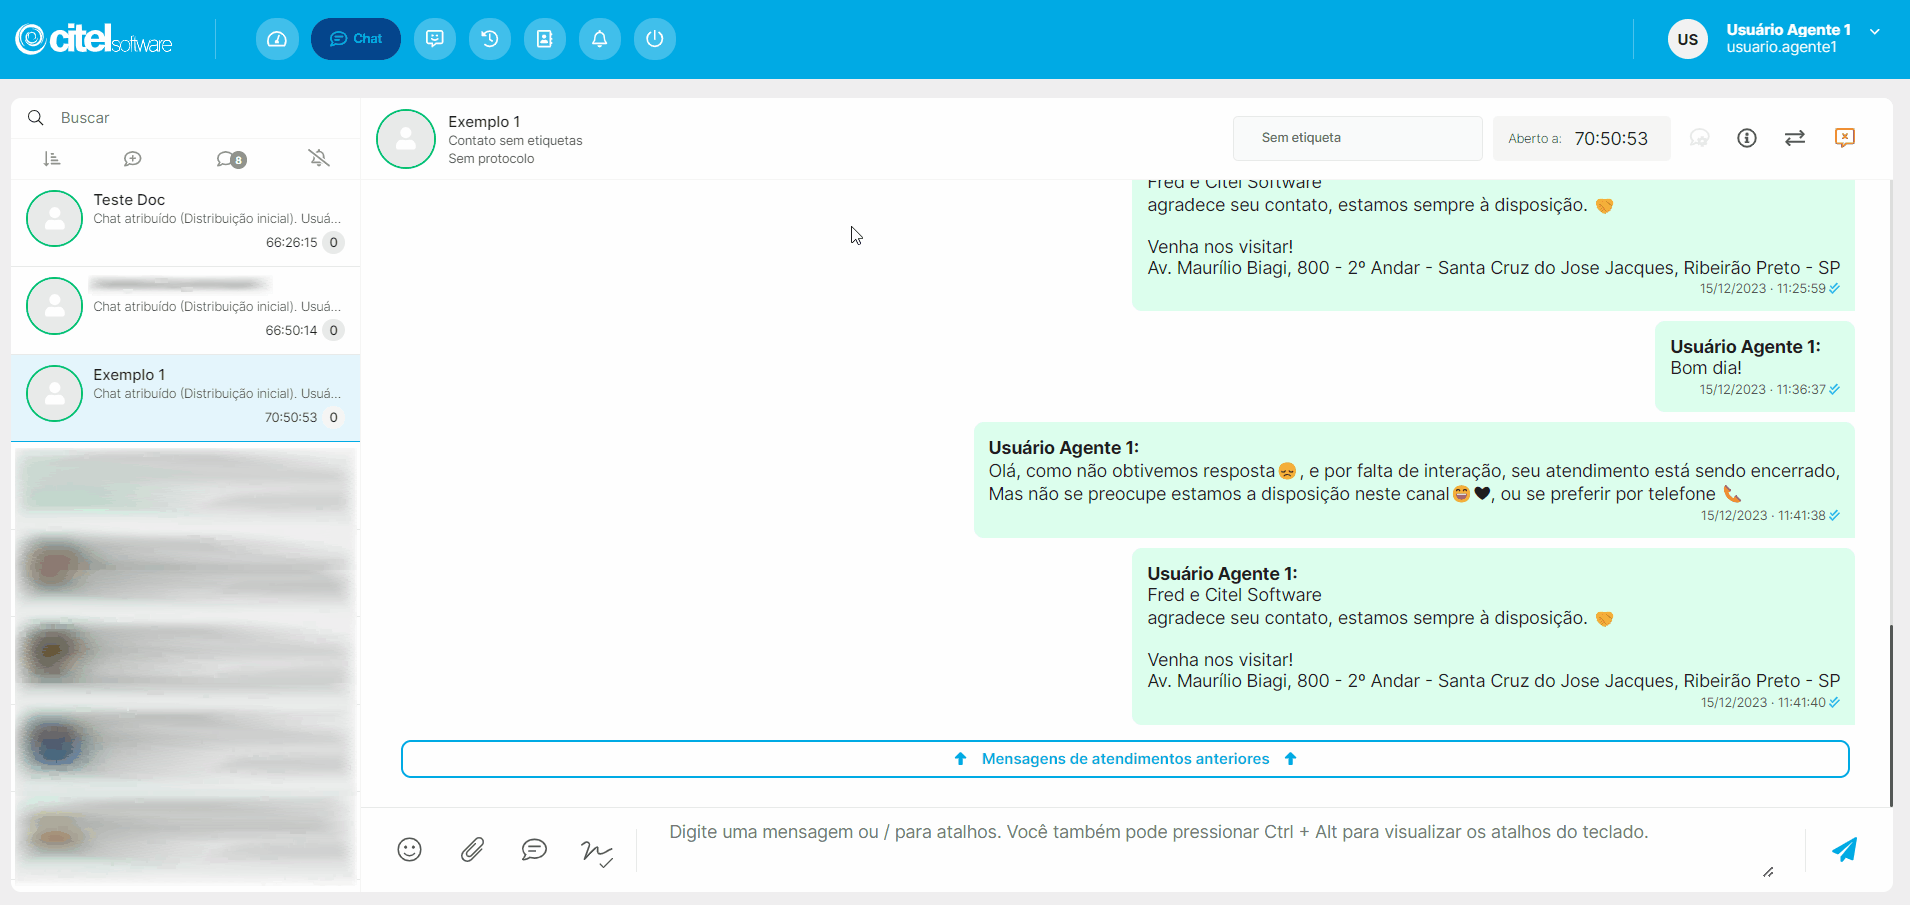Open the Sem etiqueta tag dropdown
The width and height of the screenshot is (1910, 905).
[x=1357, y=138]
